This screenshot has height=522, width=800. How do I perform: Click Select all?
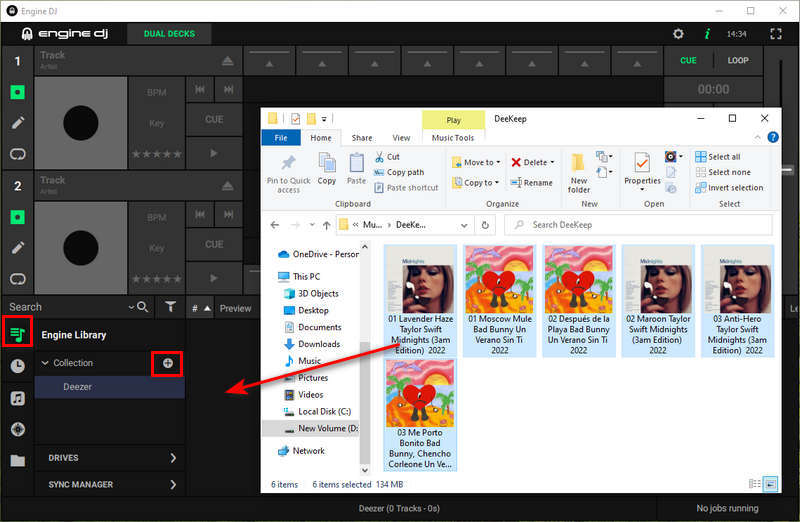tap(718, 157)
